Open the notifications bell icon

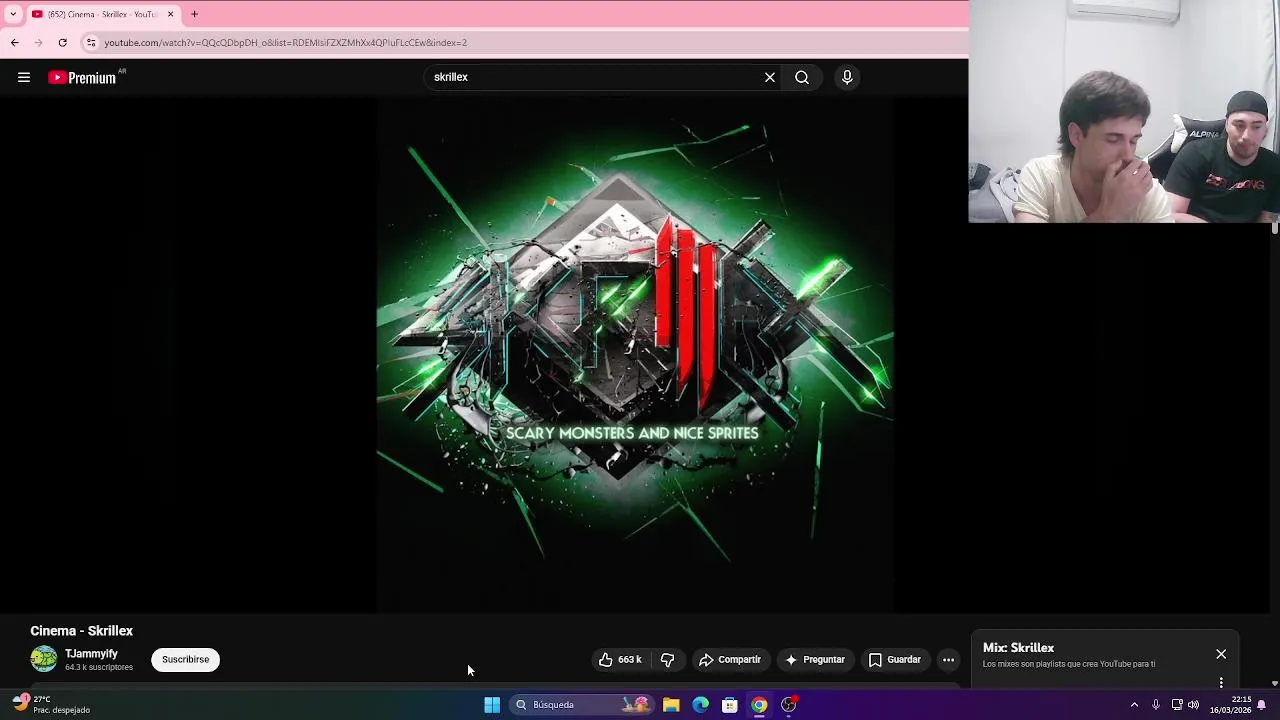click(1262, 705)
